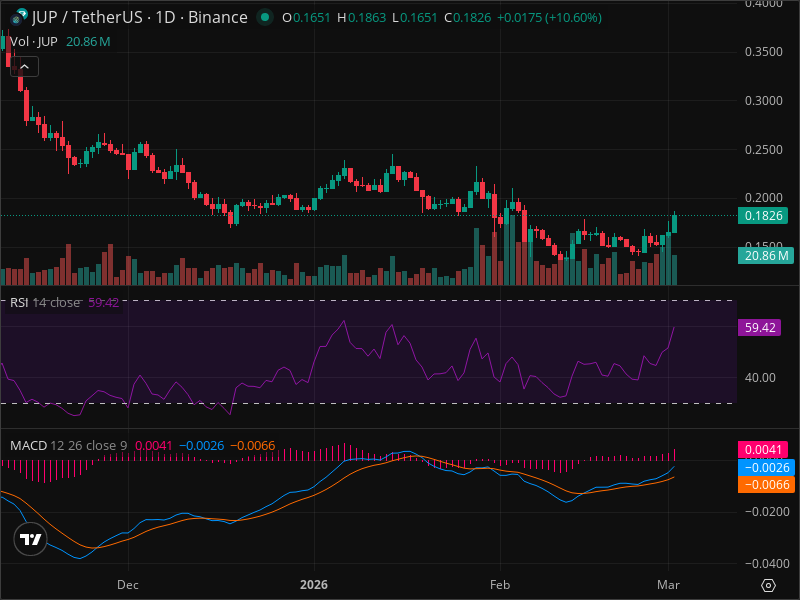Click the −0.0200 MACD scale label
This screenshot has height=600, width=800.
pos(767,512)
